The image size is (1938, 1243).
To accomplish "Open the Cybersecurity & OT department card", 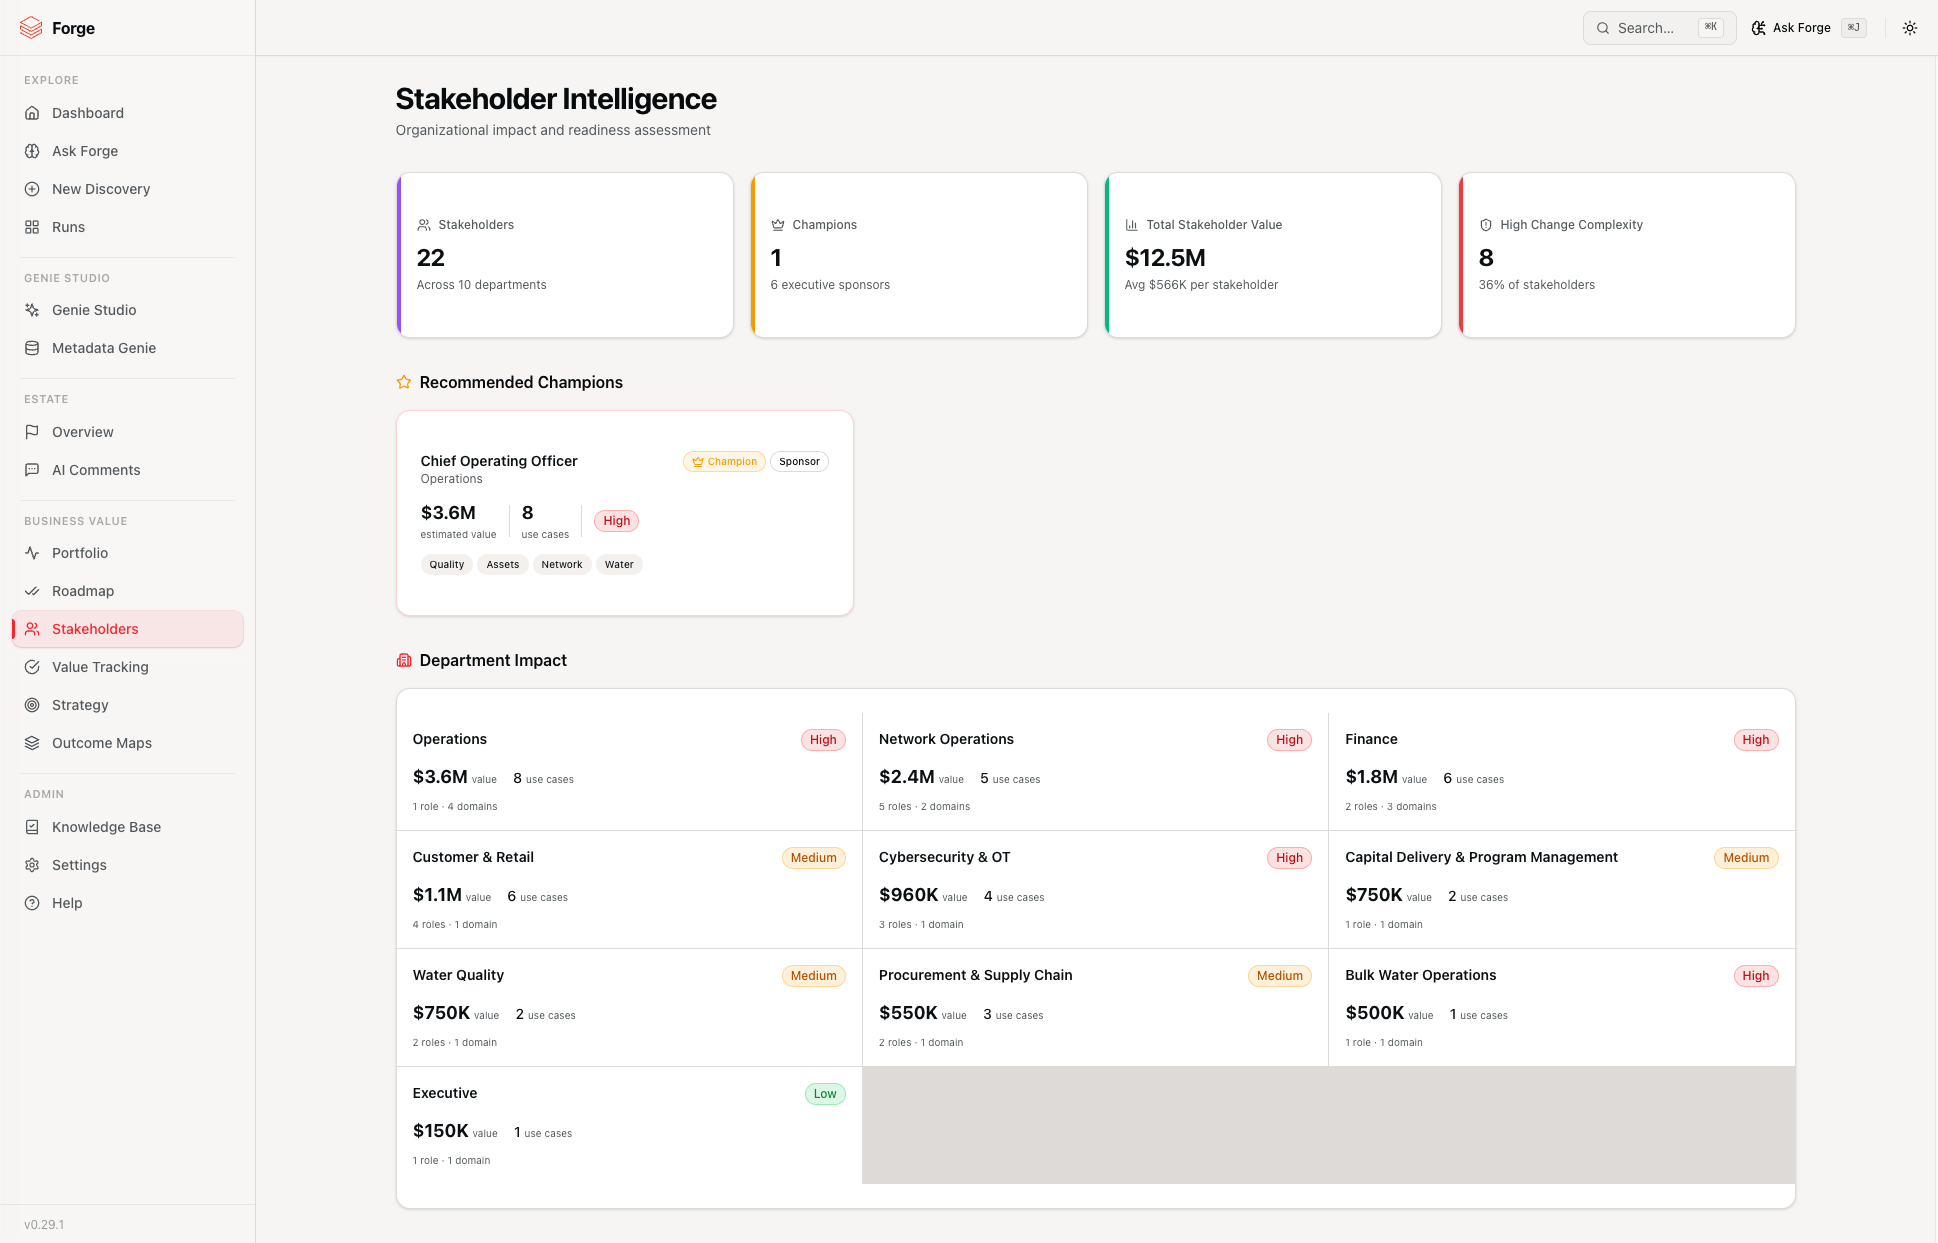I will click(x=1095, y=889).
